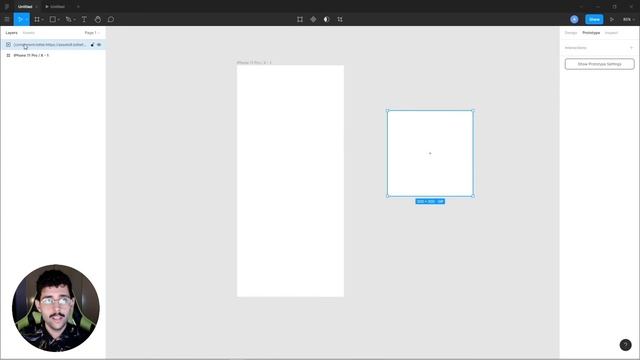
Task: Toggle lock on the selected component layer
Action: [92, 44]
